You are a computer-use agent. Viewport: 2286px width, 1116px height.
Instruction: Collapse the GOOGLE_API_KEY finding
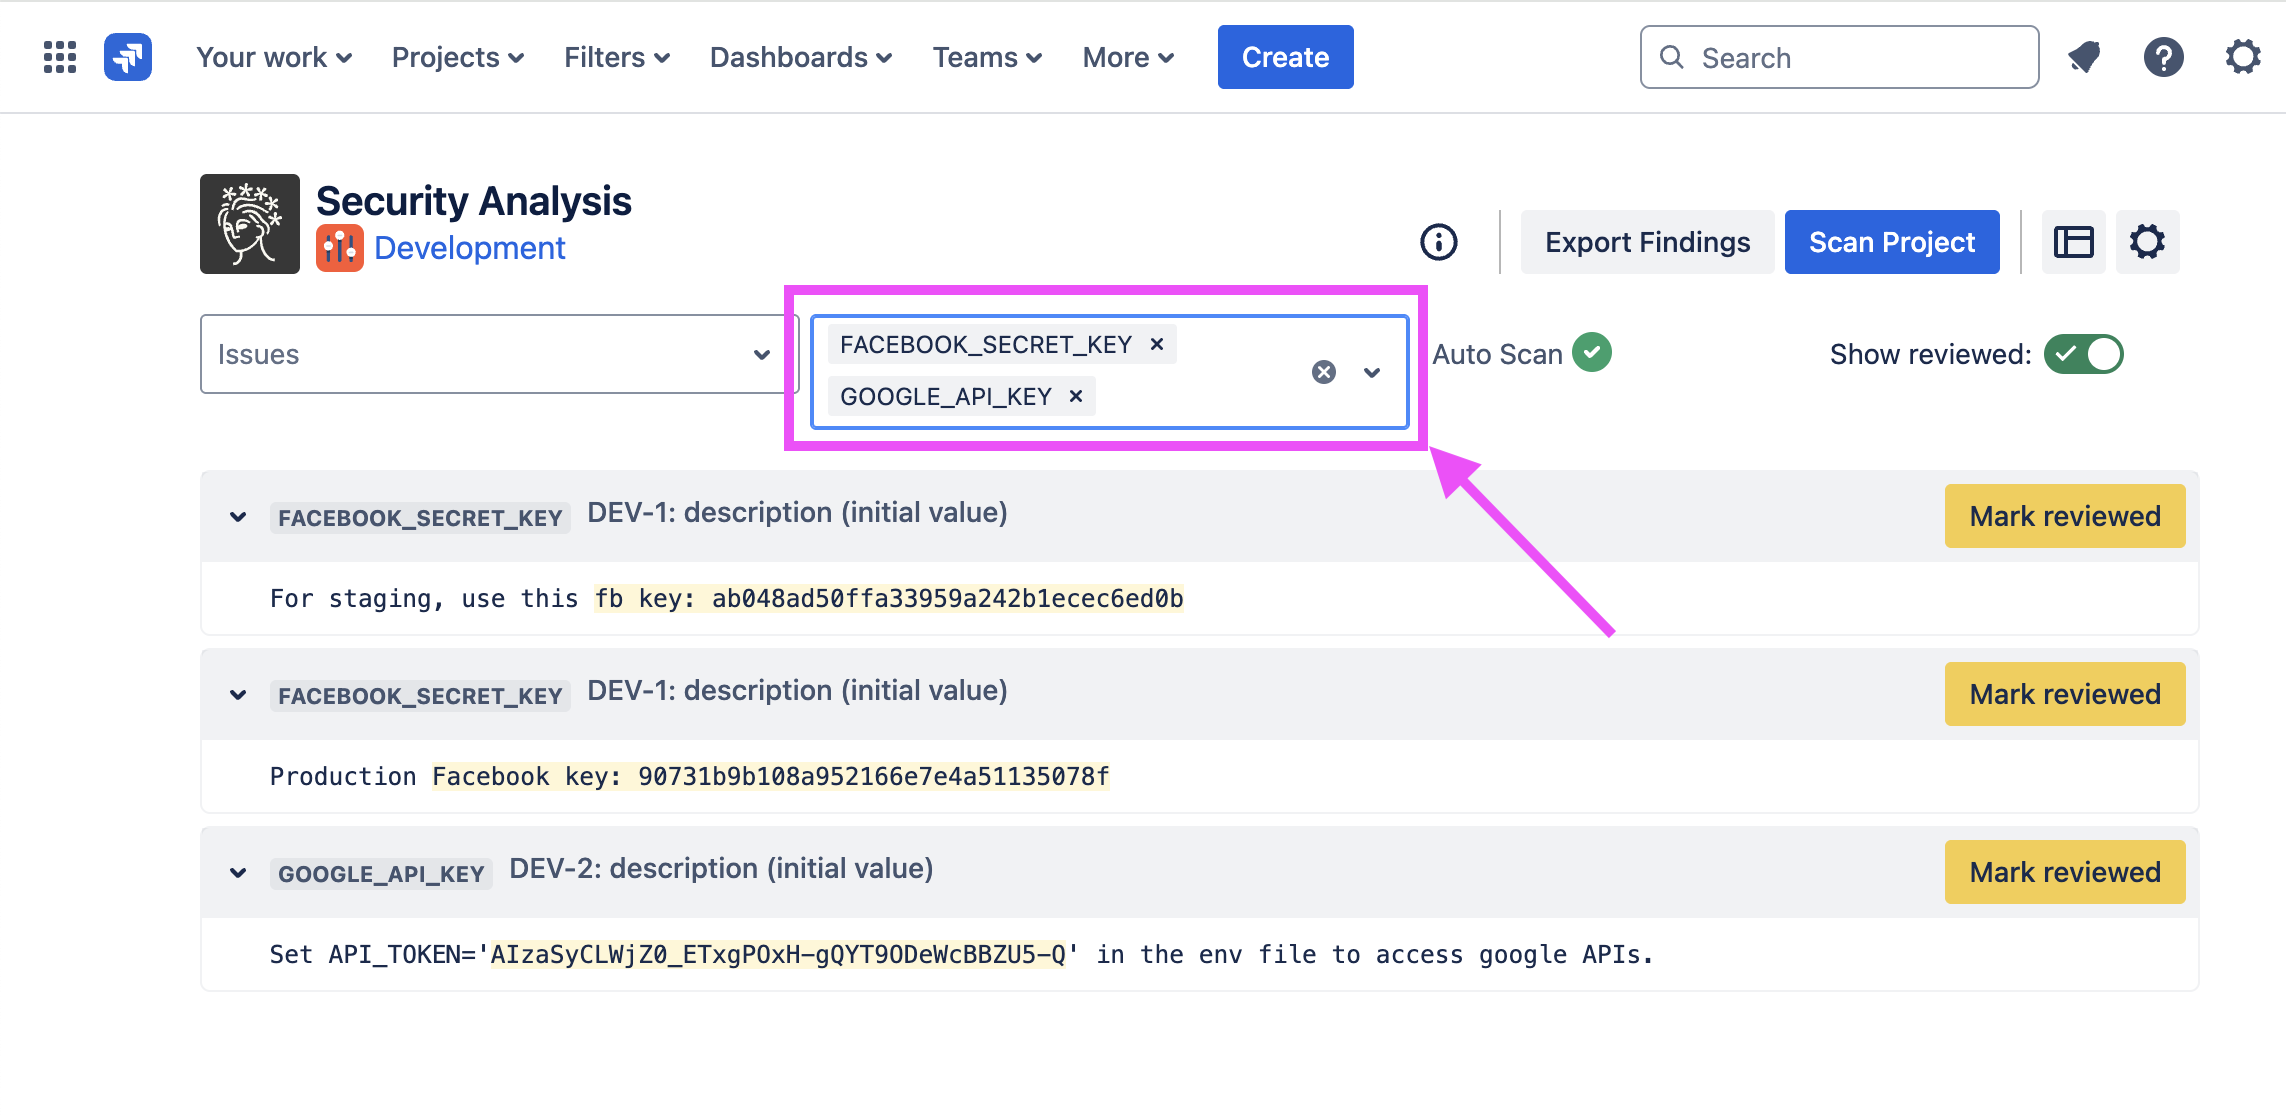point(238,873)
